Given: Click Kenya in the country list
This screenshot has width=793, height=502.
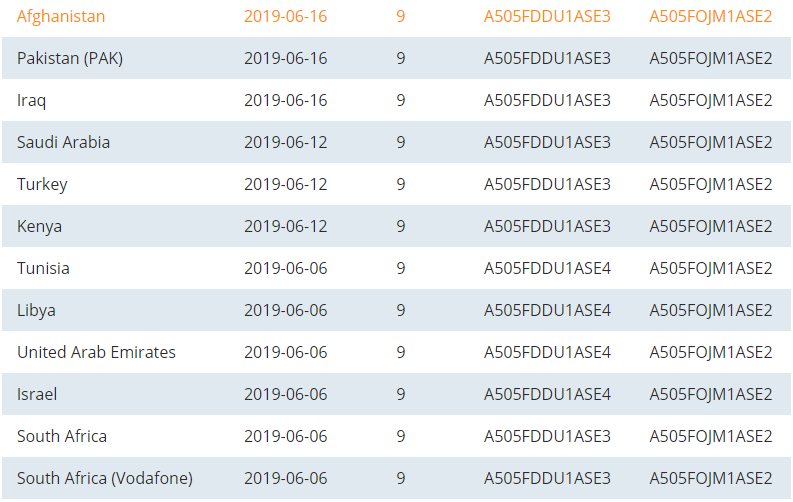Looking at the screenshot, I should [x=39, y=226].
